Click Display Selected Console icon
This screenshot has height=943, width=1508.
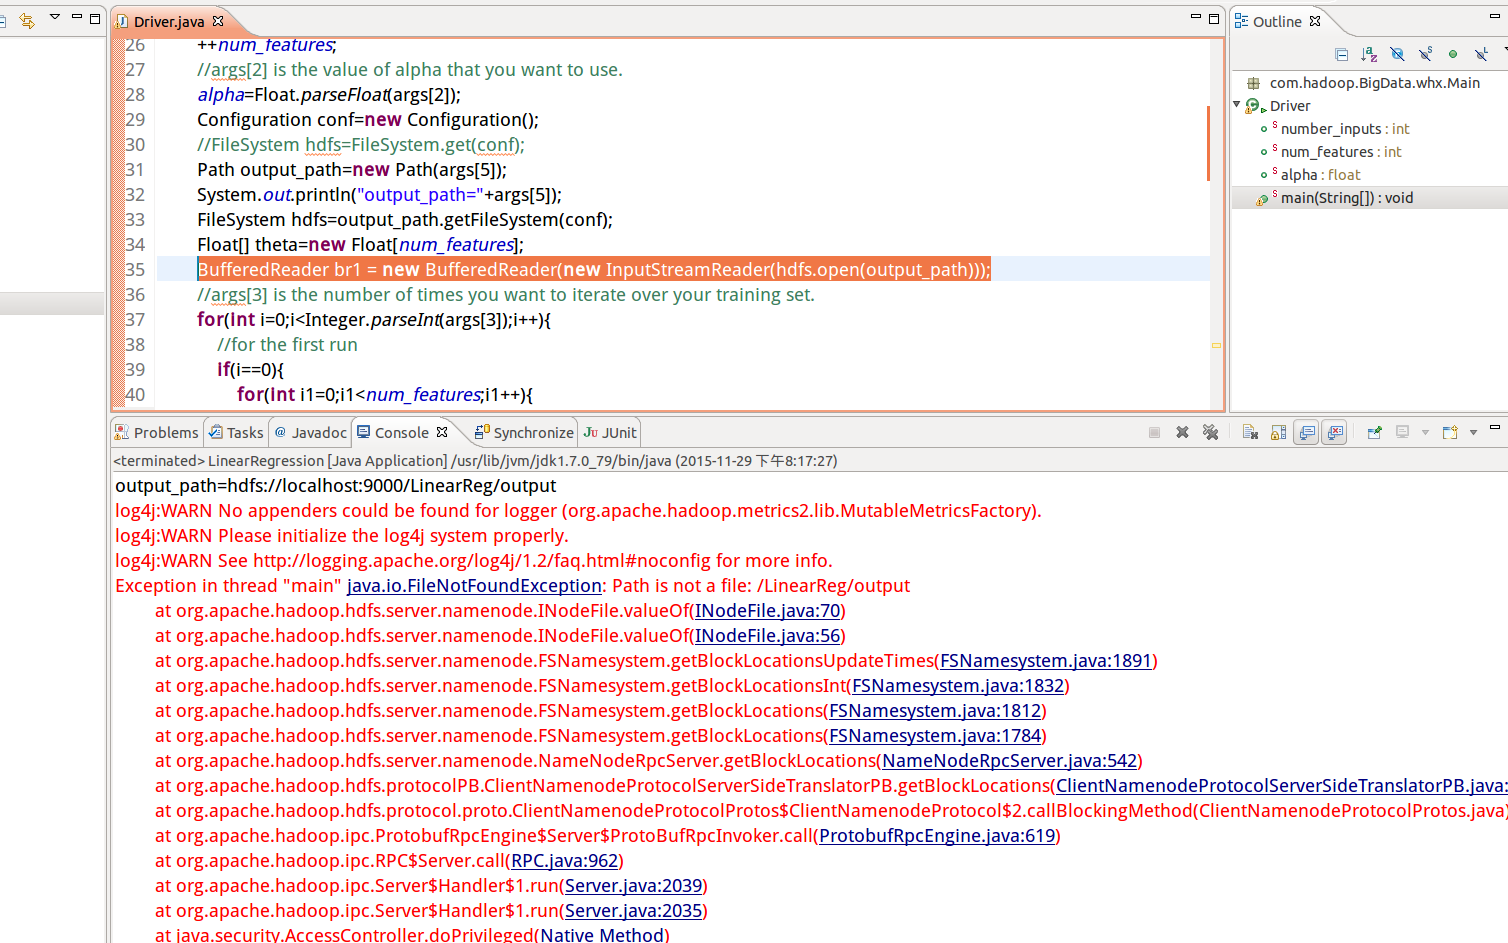coord(1402,432)
